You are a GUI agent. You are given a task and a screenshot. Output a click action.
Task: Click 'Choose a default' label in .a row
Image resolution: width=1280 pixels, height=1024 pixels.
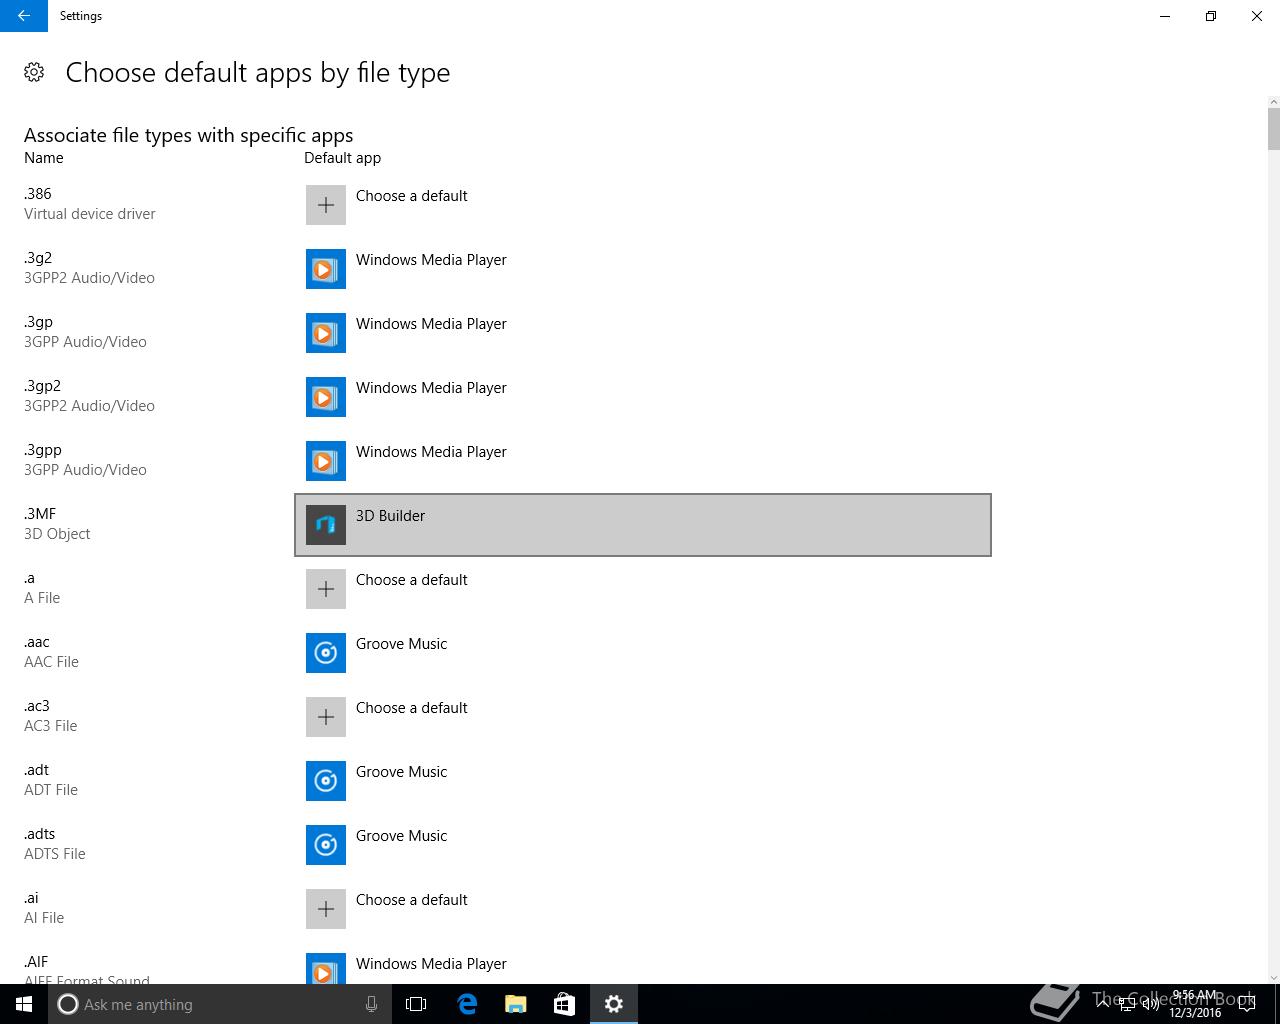pyautogui.click(x=412, y=580)
